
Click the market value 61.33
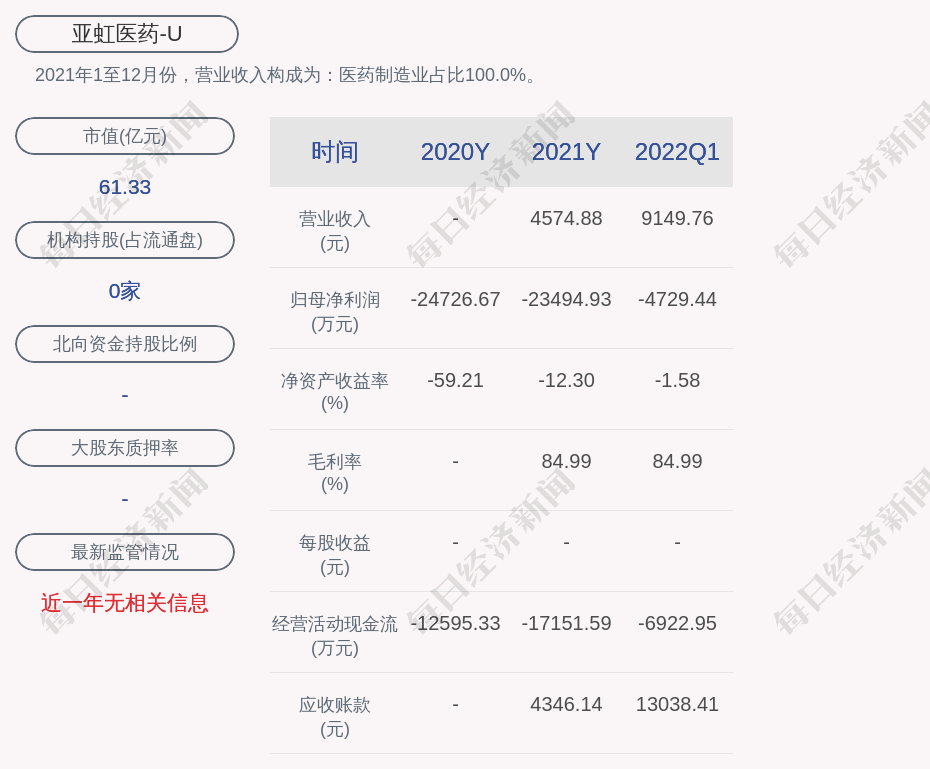point(125,187)
